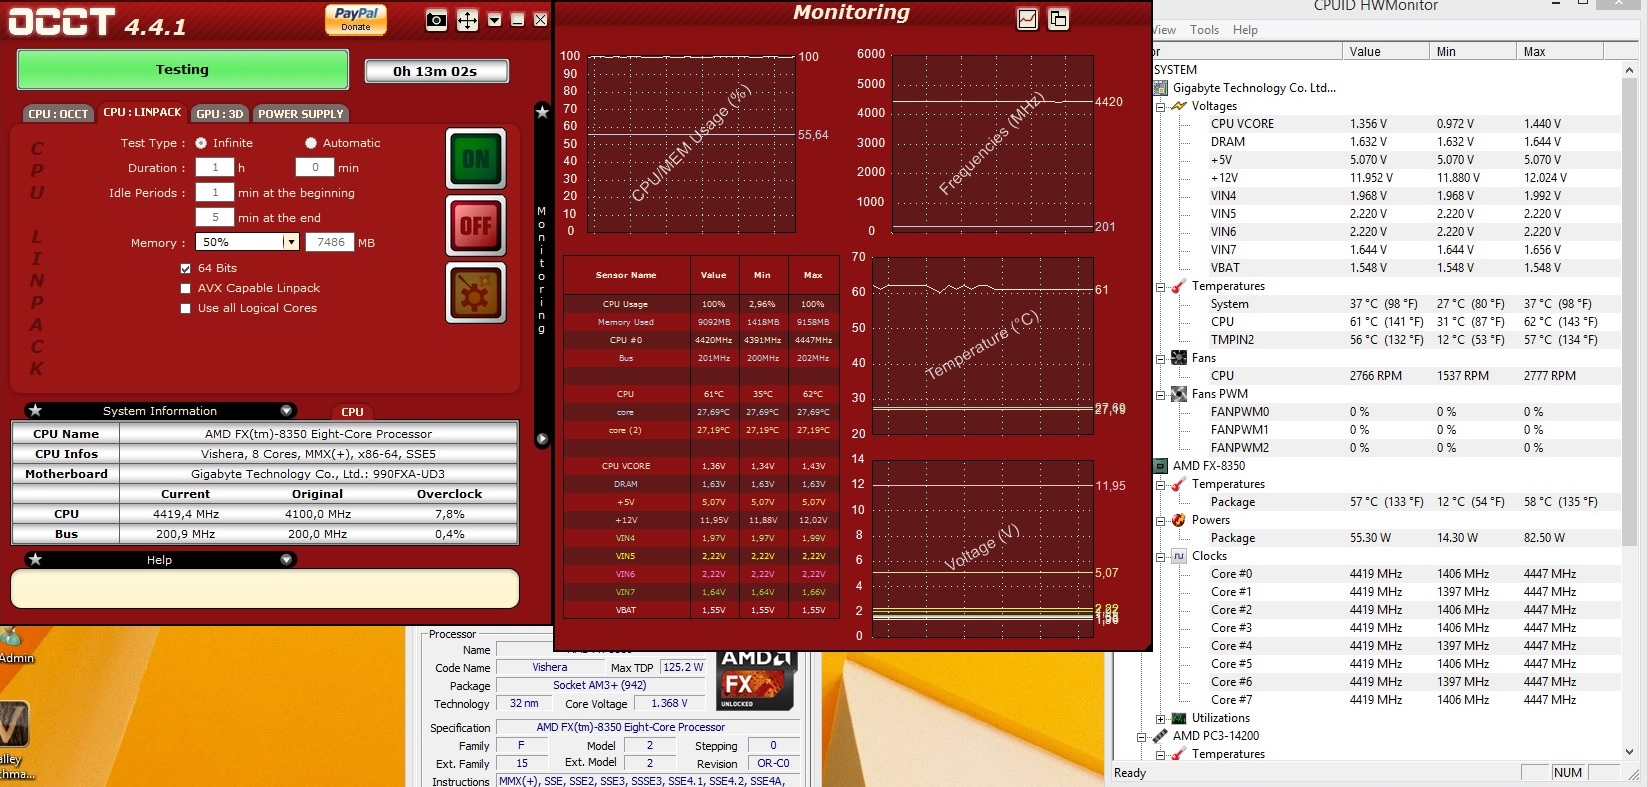This screenshot has height=787, width=1648.
Task: Click the Max TDP field in CPU-Z
Action: tap(683, 667)
